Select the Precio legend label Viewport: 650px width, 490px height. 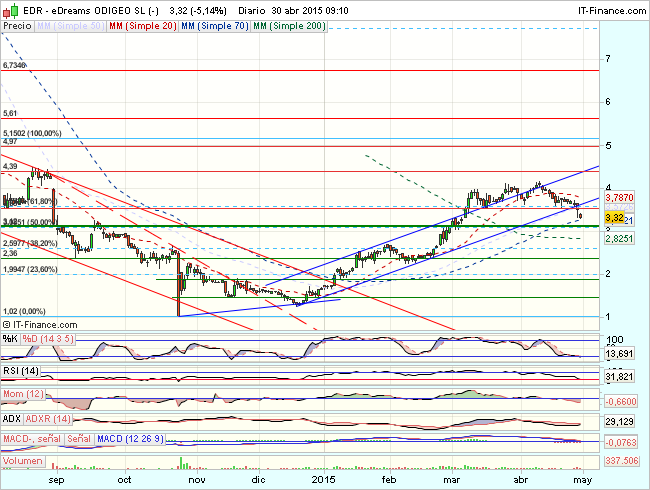pyautogui.click(x=17, y=26)
